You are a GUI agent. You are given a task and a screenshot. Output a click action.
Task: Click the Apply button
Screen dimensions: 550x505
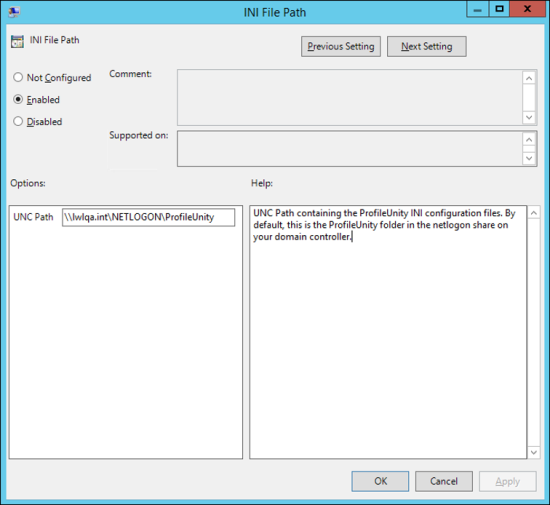point(508,481)
